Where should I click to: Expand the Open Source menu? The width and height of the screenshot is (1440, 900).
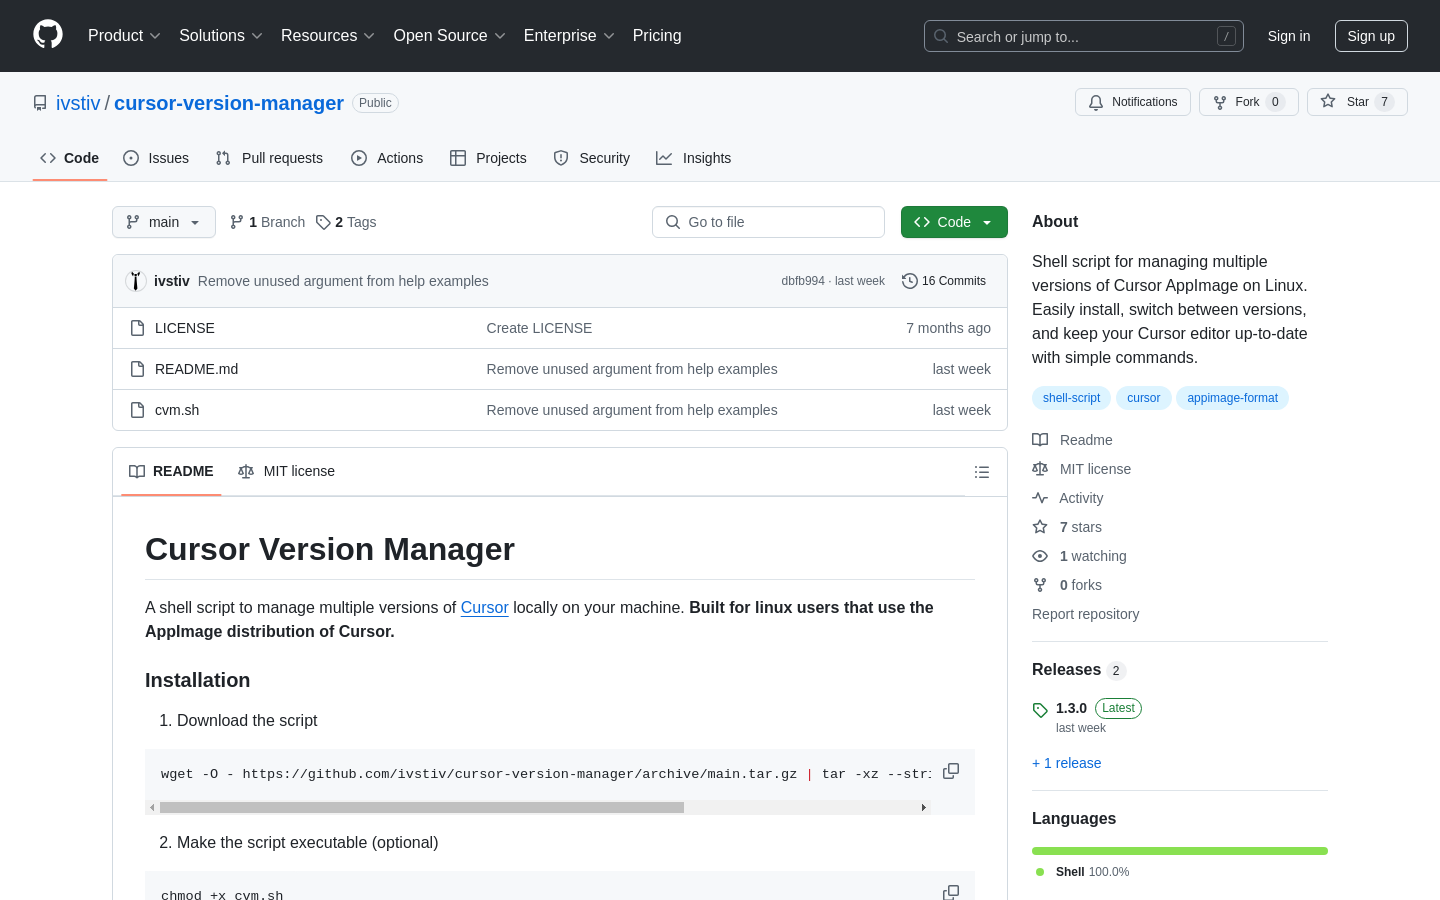pyautogui.click(x=449, y=36)
